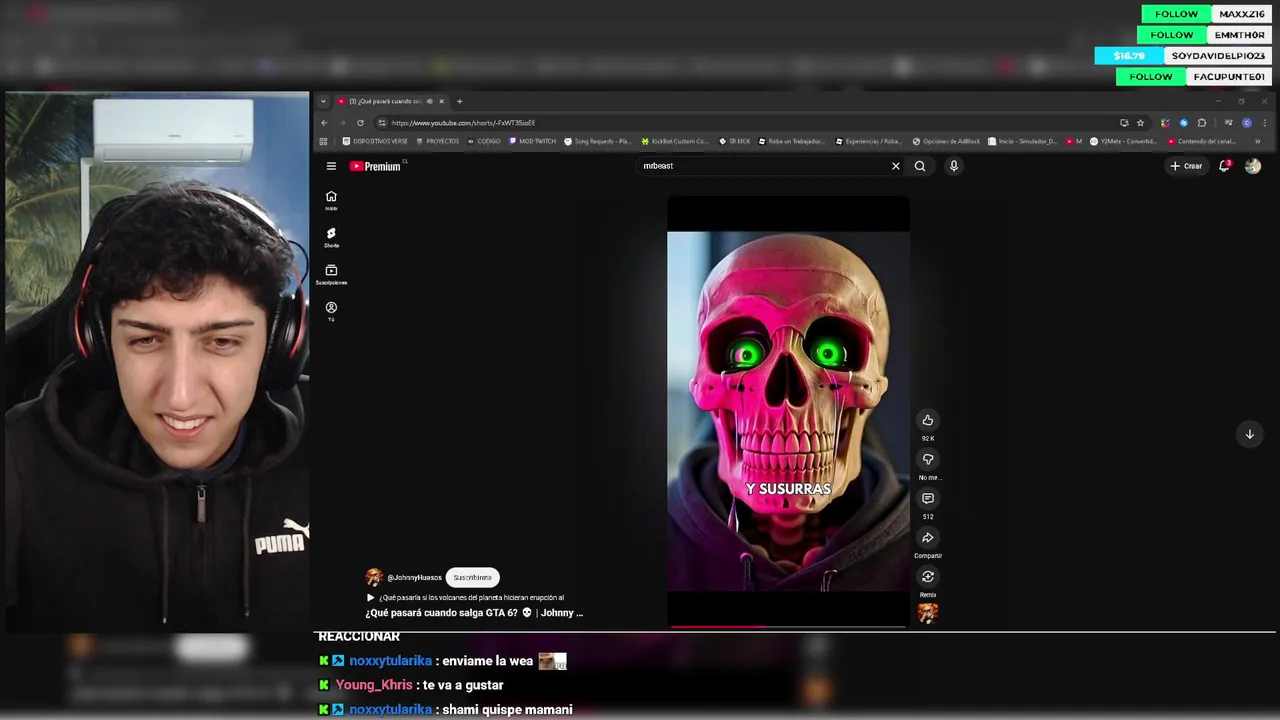
Task: Open Song Requests bookmark
Action: point(597,141)
